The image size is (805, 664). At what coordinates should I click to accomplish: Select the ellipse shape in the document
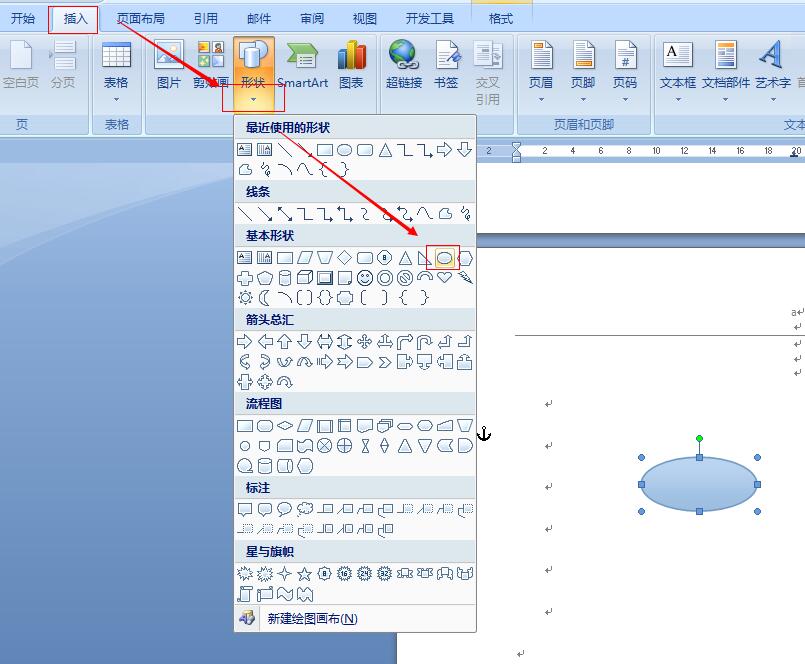click(699, 484)
